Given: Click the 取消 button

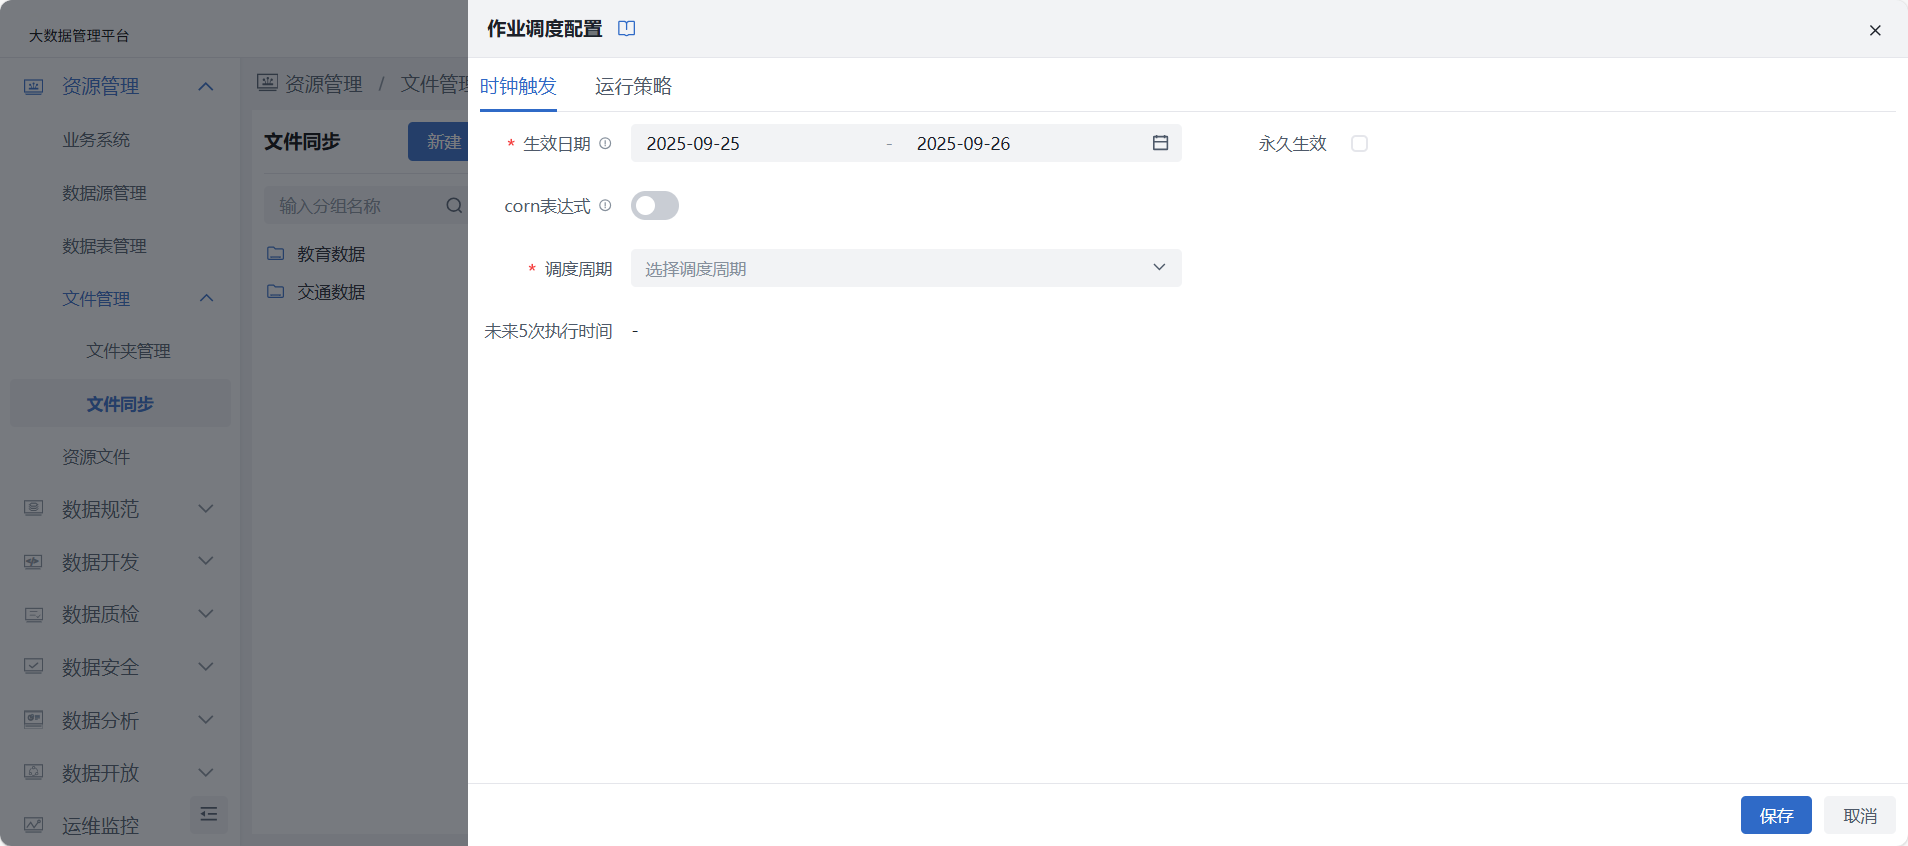Looking at the screenshot, I should click(x=1859, y=816).
